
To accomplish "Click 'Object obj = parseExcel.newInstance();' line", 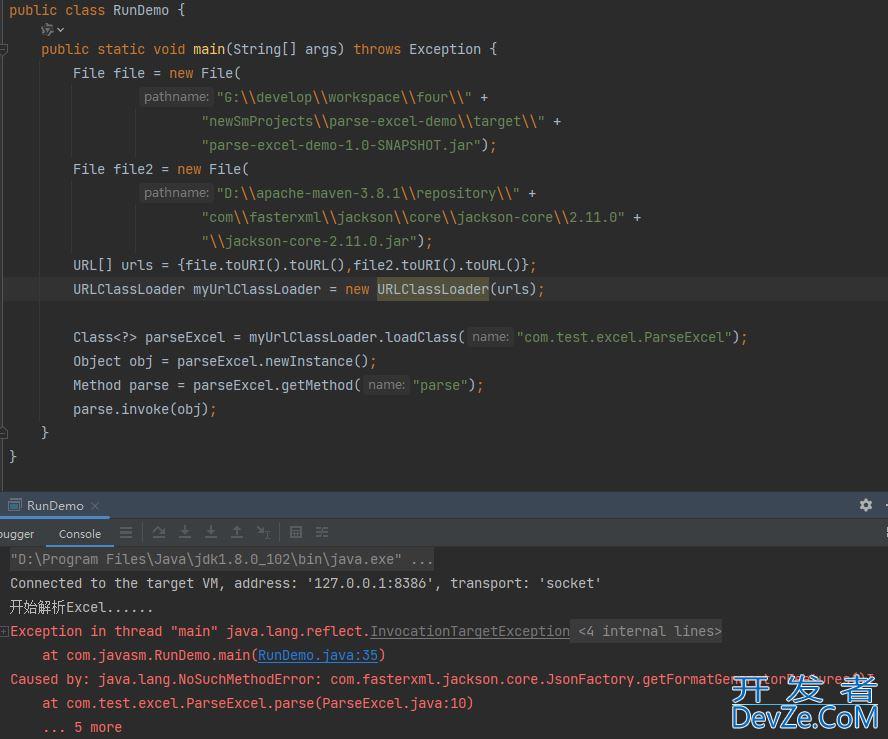I will click(x=224, y=361).
